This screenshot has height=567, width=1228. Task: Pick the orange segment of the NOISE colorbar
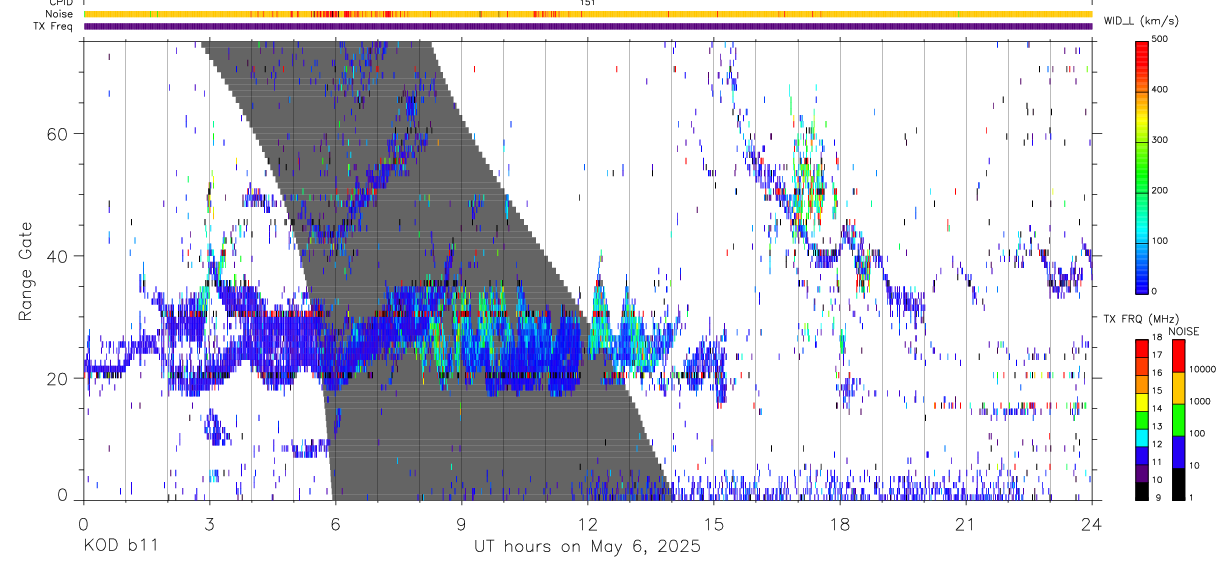click(x=1178, y=388)
